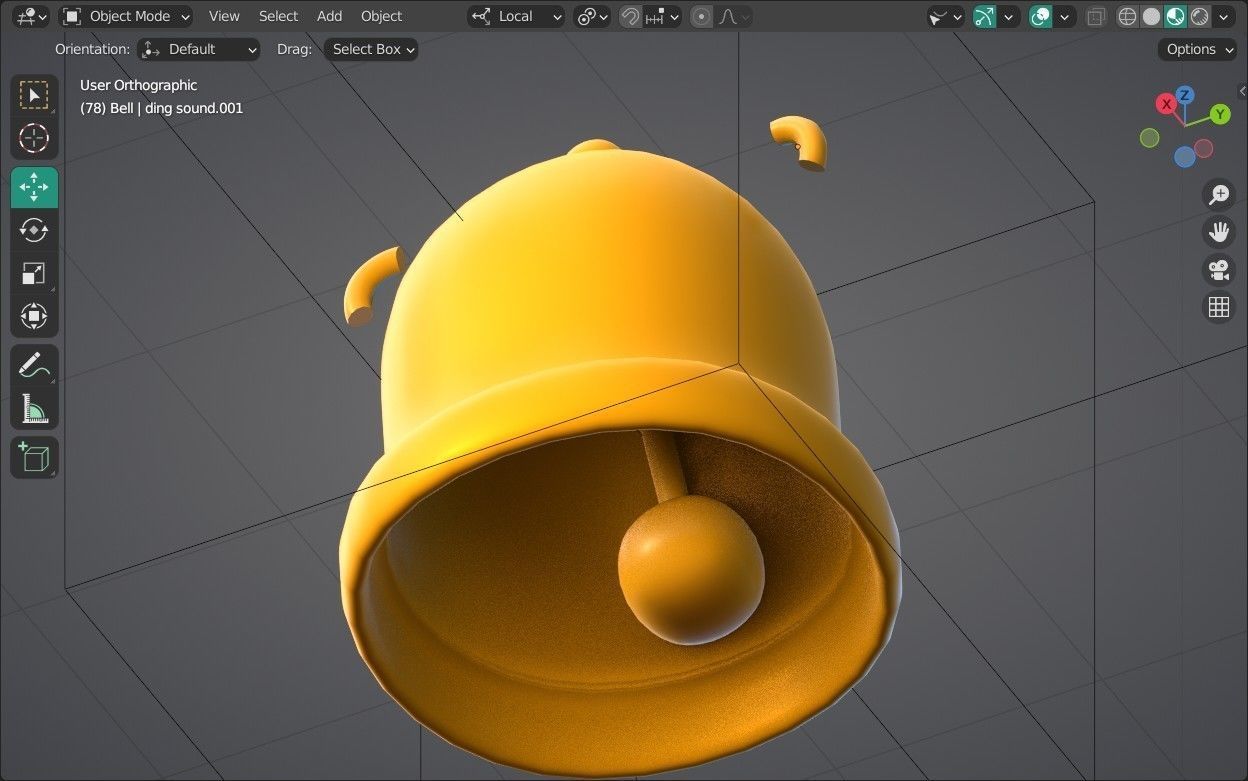Screen dimensions: 1248x781
Task: Click the unlabeled blue negative axis dot
Action: [x=1184, y=156]
